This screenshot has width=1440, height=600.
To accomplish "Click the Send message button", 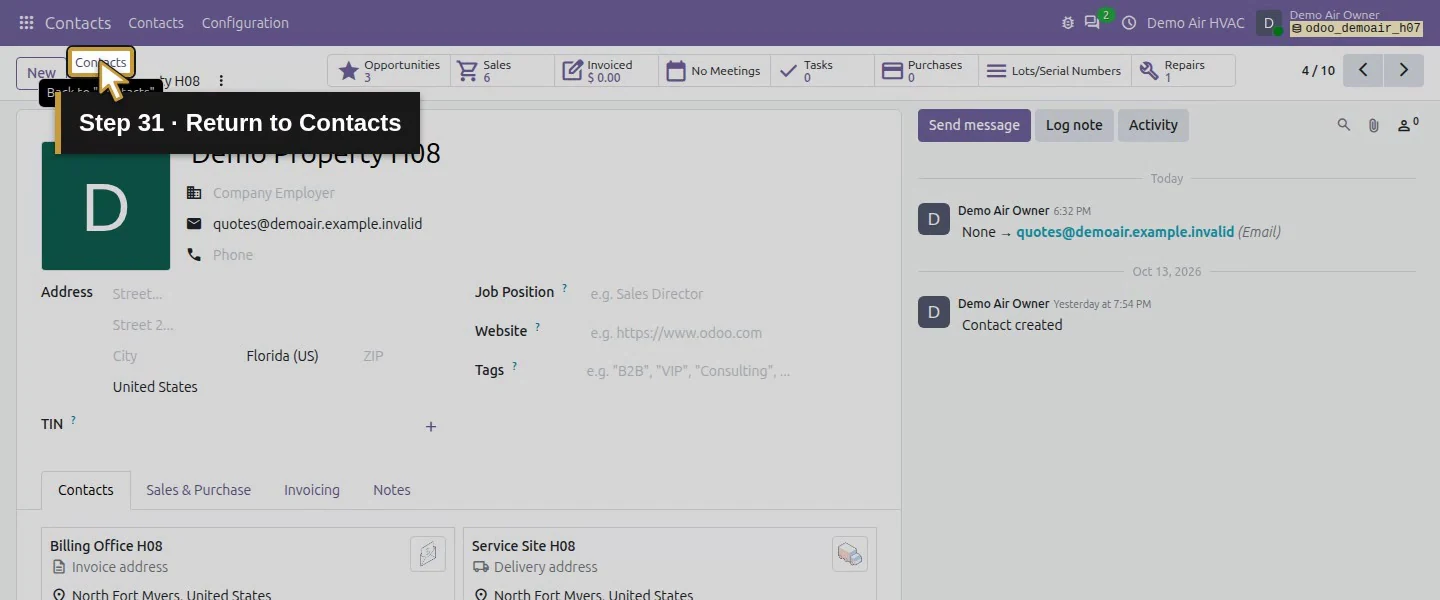I will pyautogui.click(x=974, y=125).
